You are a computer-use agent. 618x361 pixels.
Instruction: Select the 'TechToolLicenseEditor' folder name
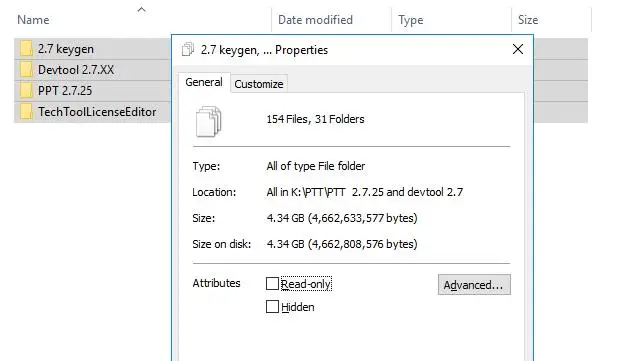tap(97, 112)
